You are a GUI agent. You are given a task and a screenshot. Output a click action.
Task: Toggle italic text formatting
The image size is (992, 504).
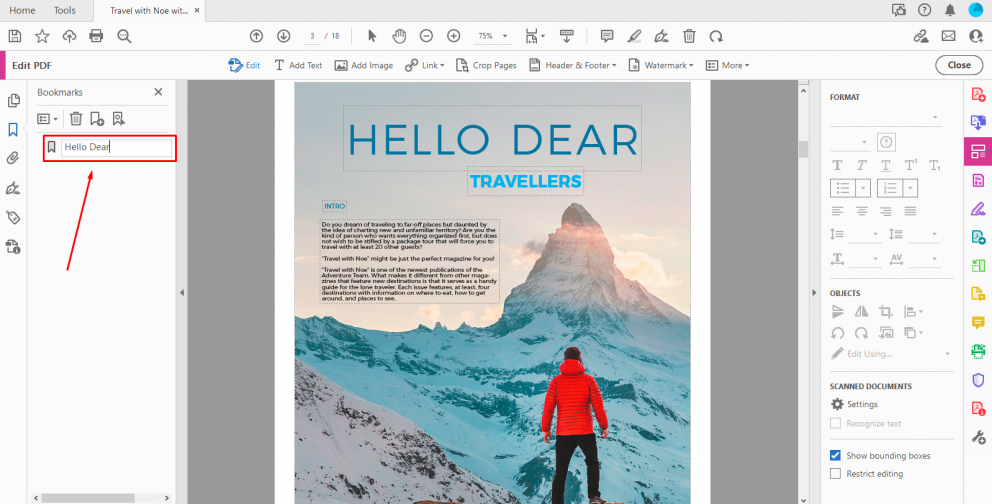(861, 165)
